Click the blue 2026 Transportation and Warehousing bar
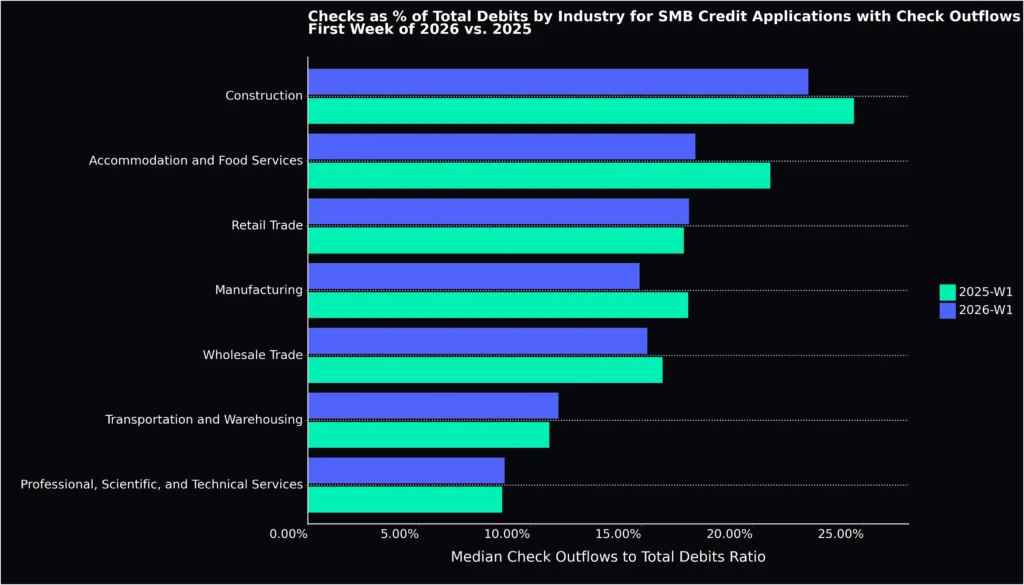This screenshot has height=585, width=1024. tap(433, 406)
